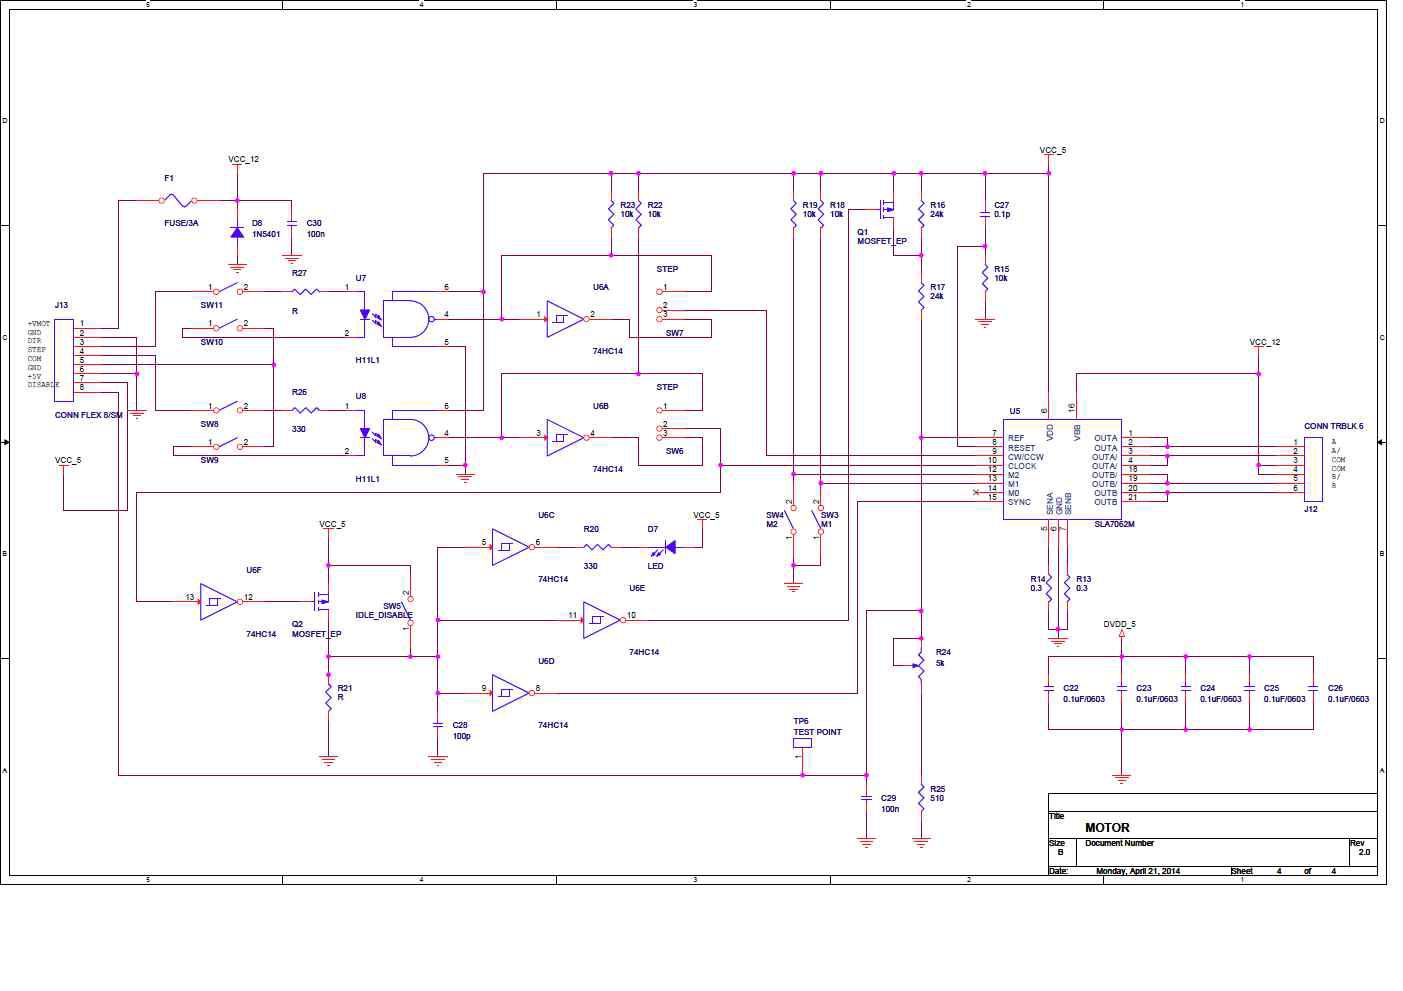Click the U6C Schmitt inverter symbol
Viewport: 1403px width, 991px height.
pos(511,547)
